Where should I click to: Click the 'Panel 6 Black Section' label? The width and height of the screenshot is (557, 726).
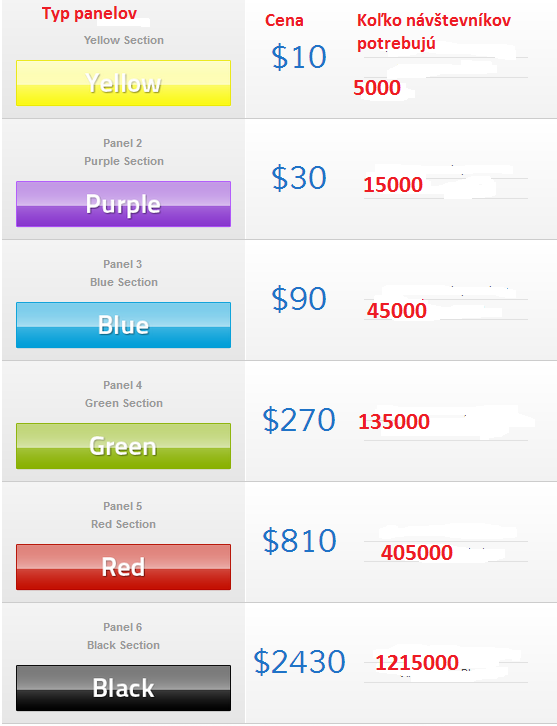click(123, 636)
